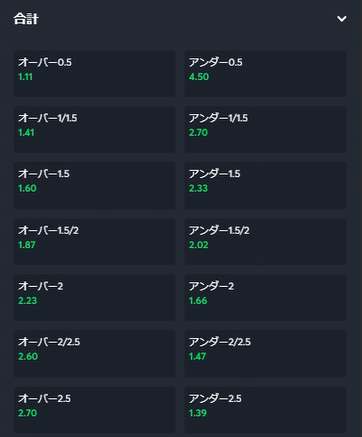
Task: Choose オーバー1.5 at 1.60
Action: [x=94, y=185]
